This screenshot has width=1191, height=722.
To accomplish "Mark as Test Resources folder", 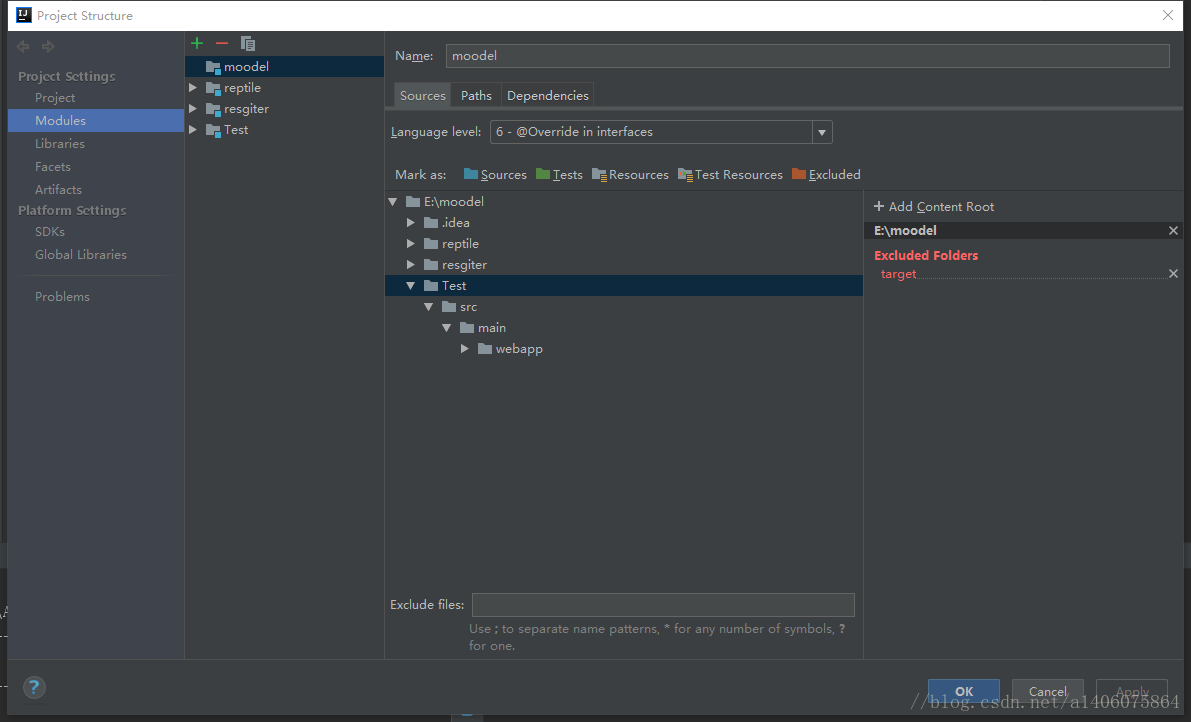I will coord(730,175).
